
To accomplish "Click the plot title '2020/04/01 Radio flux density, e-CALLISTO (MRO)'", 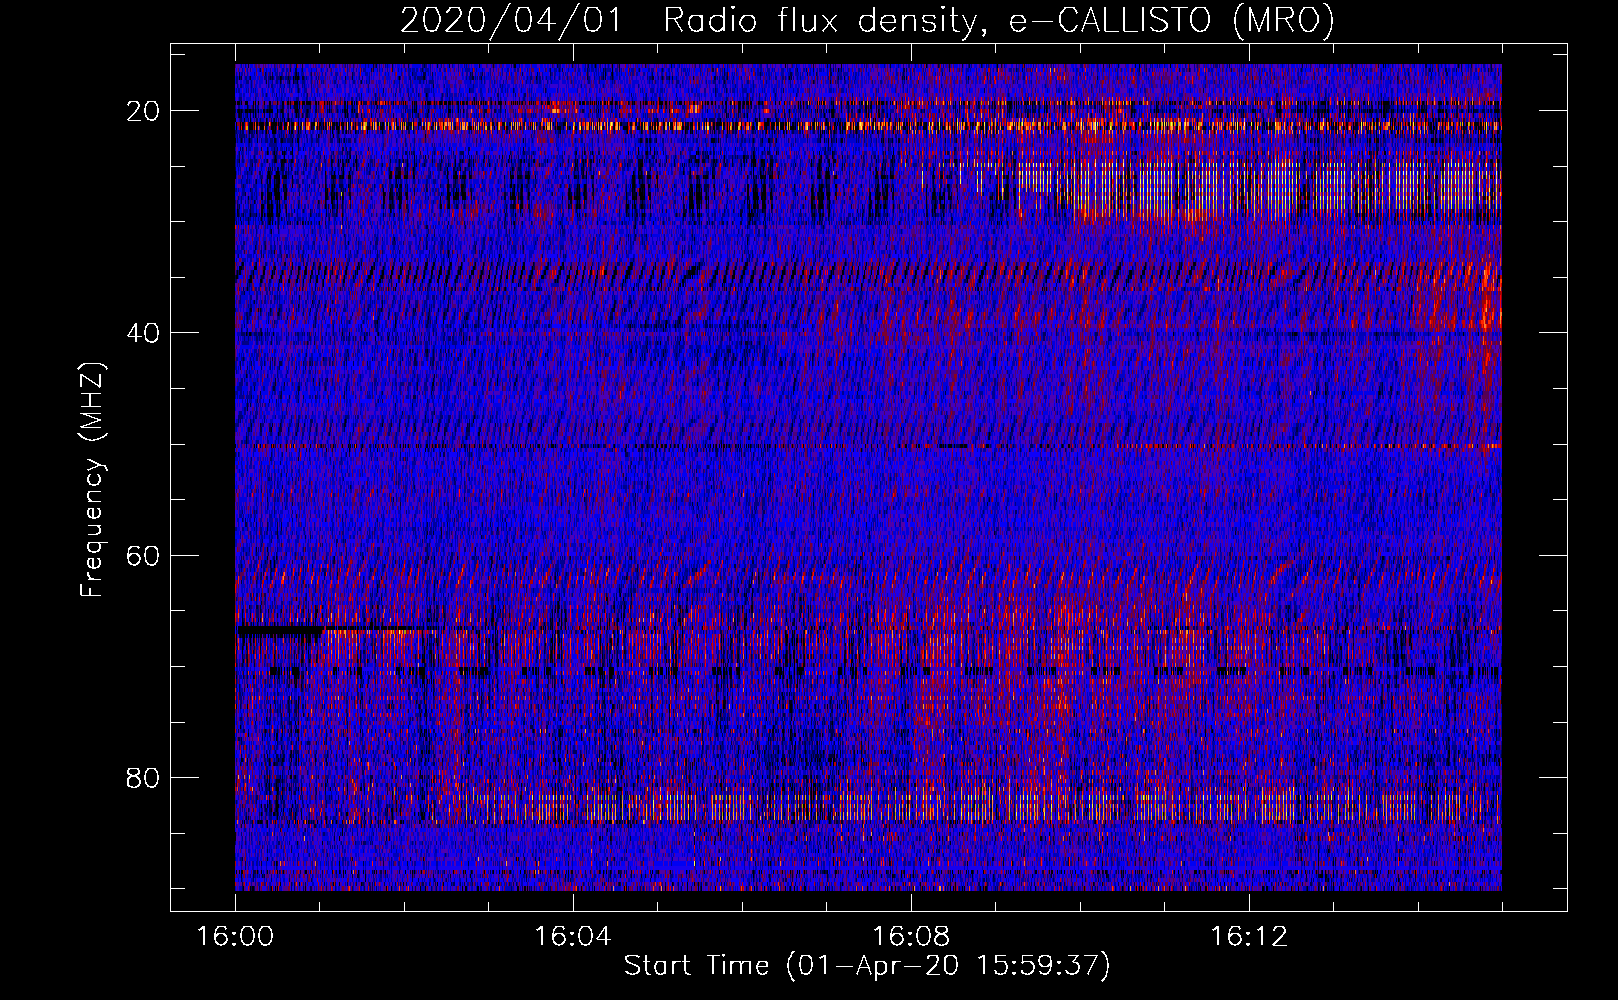I will [x=867, y=20].
